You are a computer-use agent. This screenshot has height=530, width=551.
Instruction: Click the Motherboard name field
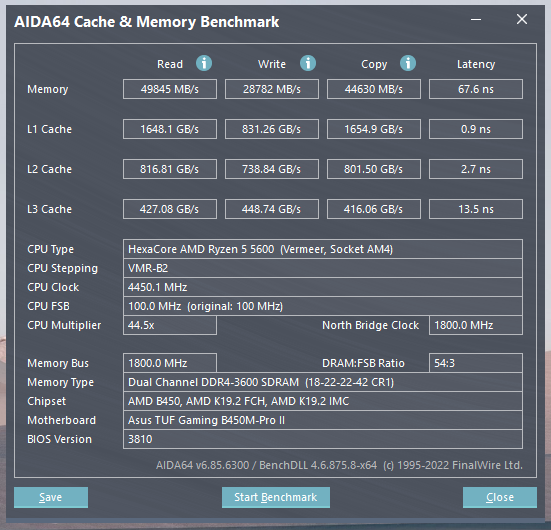(323, 420)
